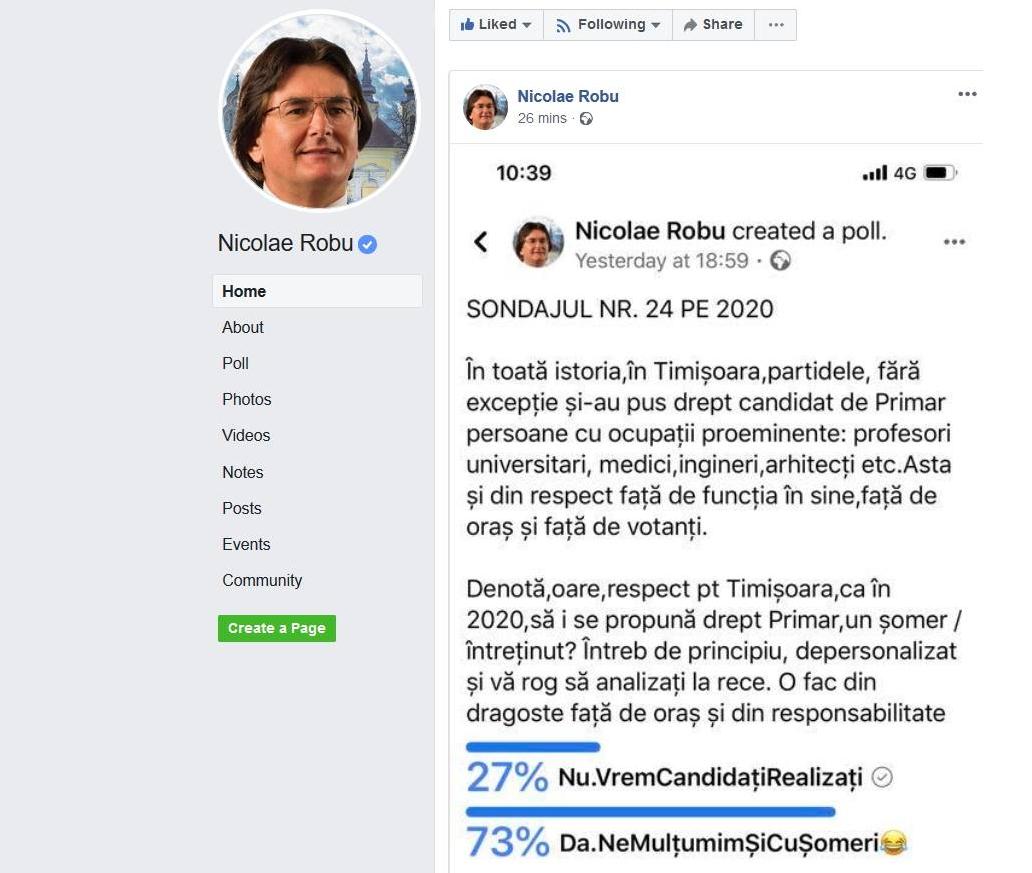Click the three dots in the poll header
1032x873 pixels.
(954, 242)
